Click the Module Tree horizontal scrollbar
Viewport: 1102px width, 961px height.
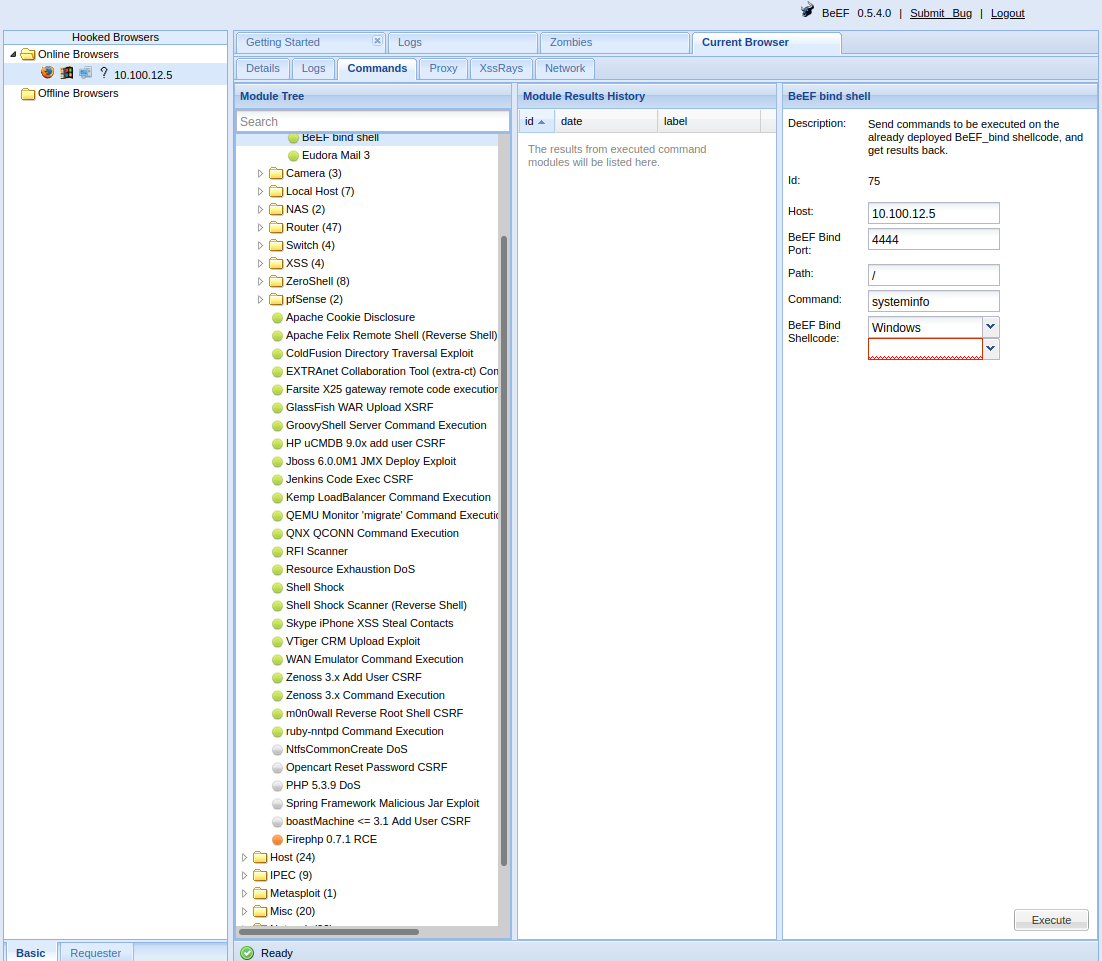pyautogui.click(x=329, y=932)
